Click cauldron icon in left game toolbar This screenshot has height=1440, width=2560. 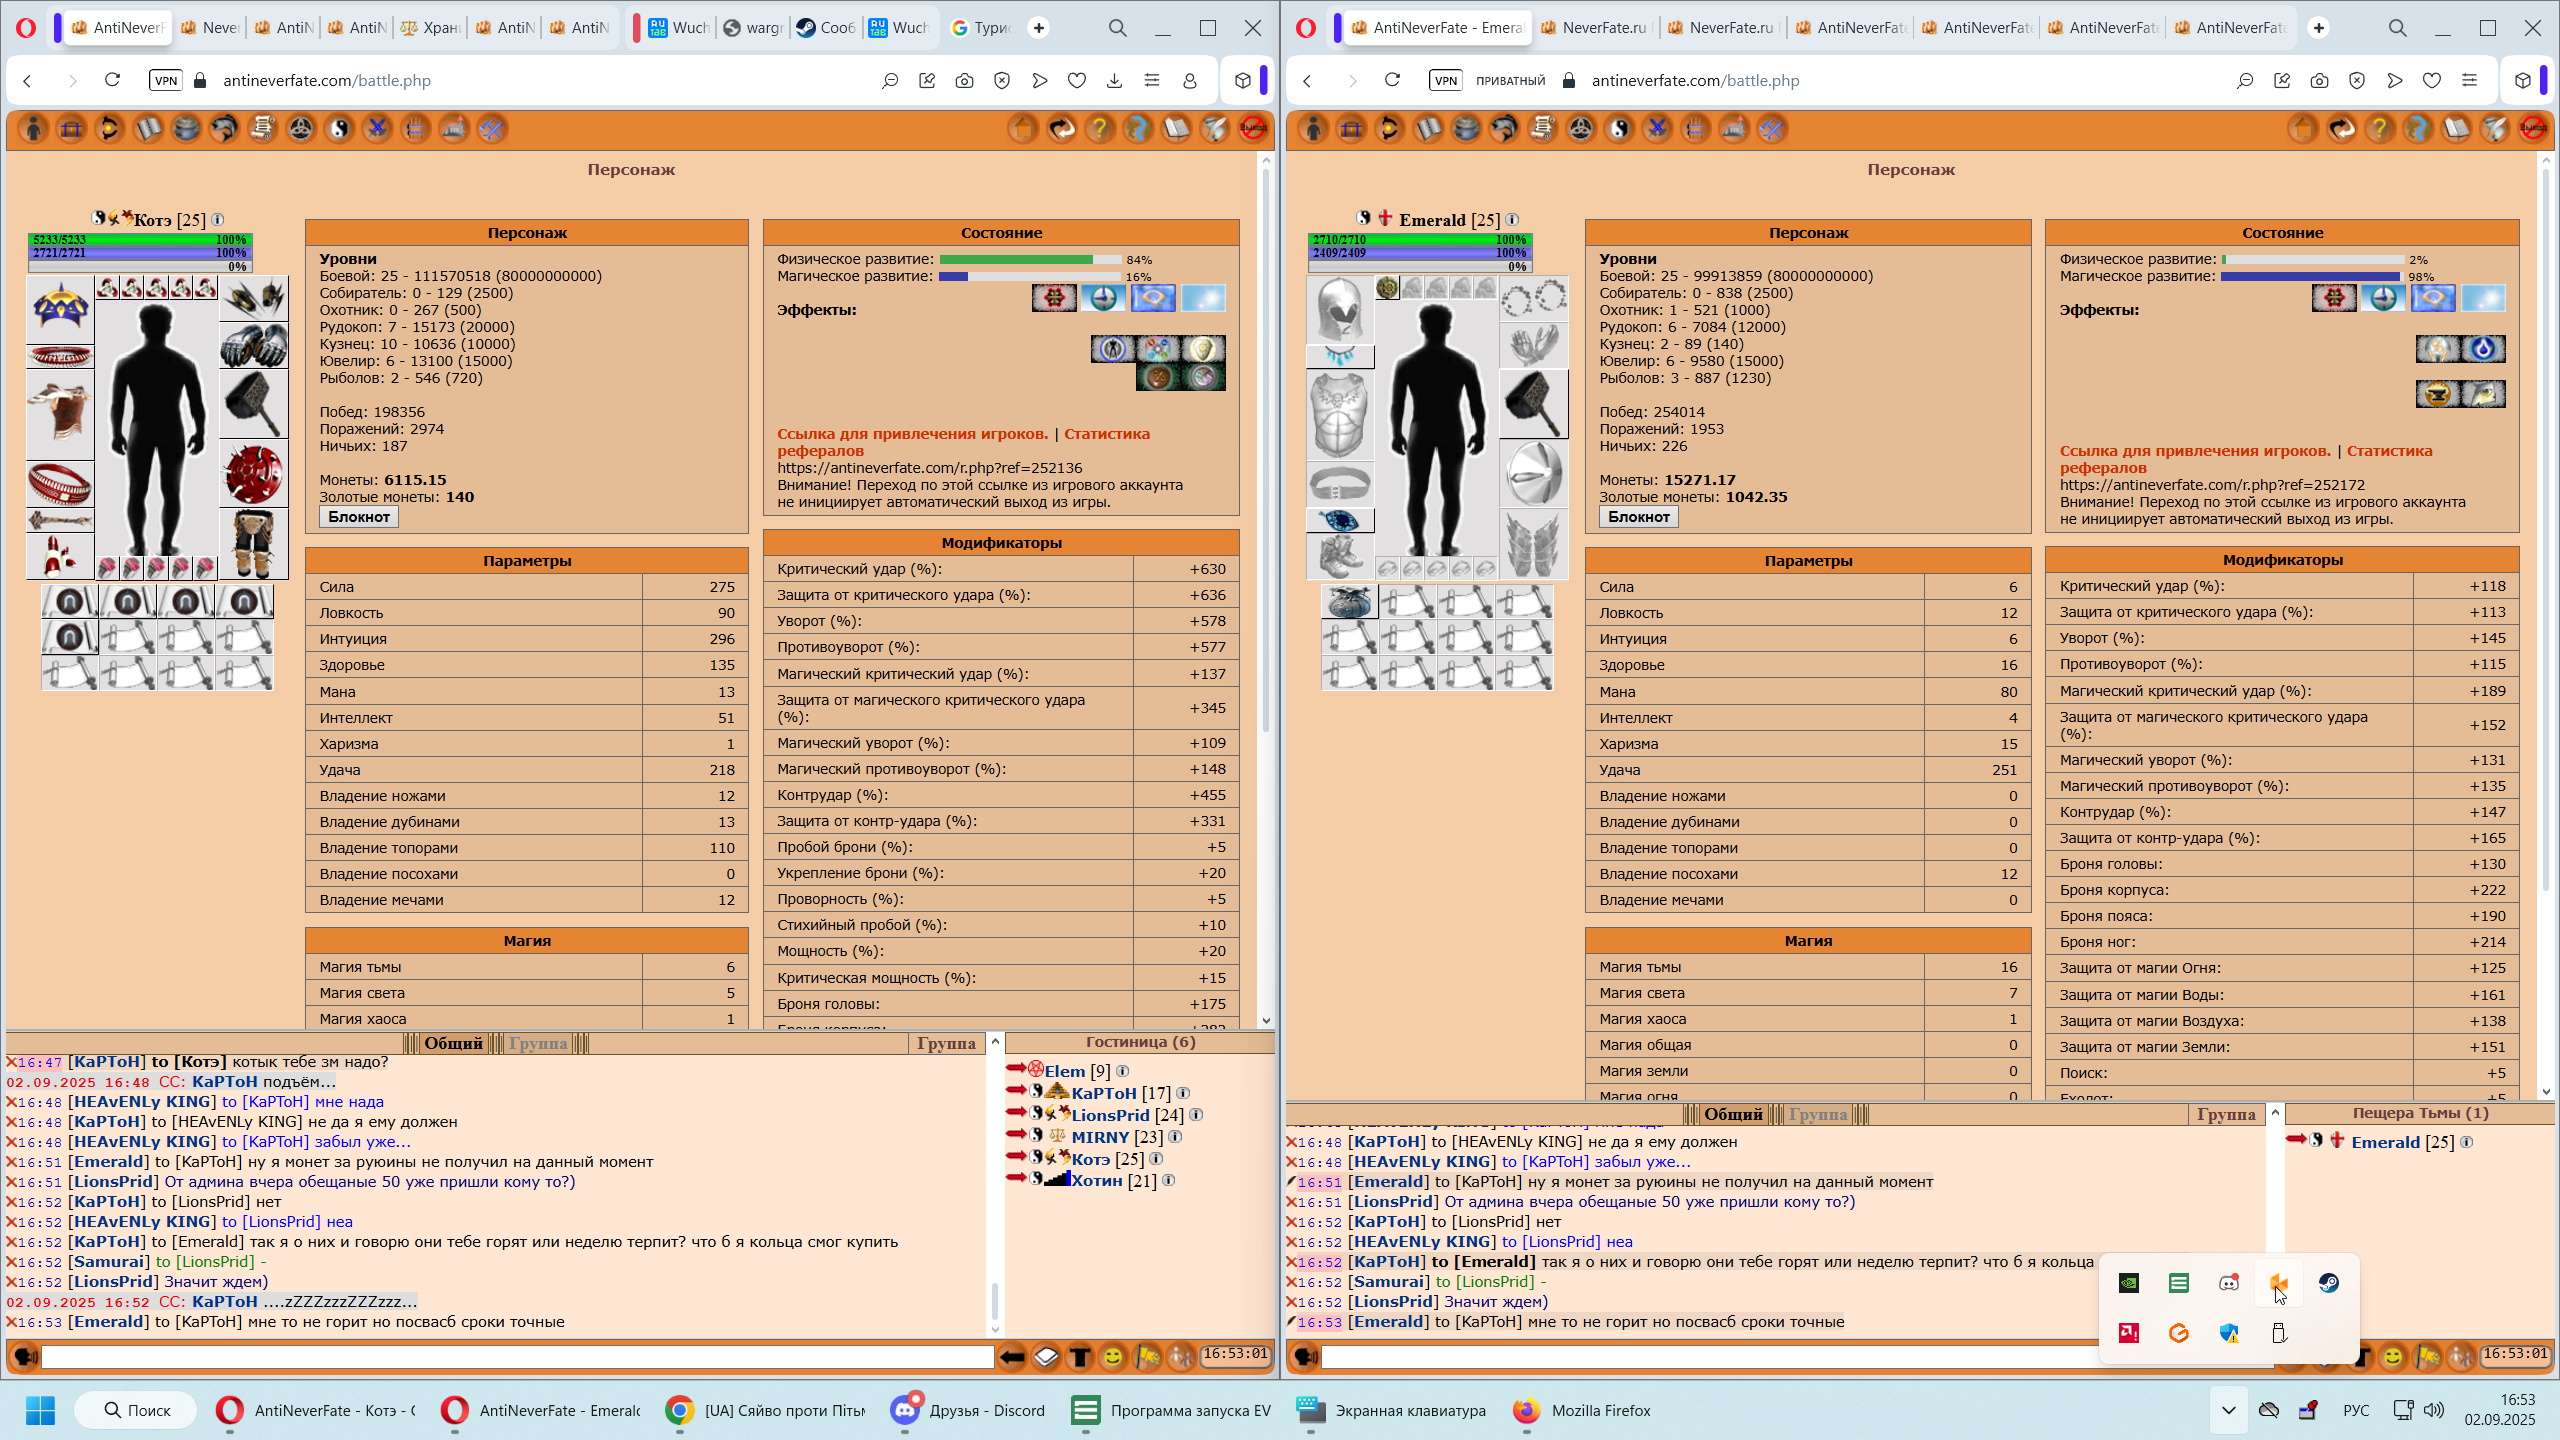coord(186,129)
